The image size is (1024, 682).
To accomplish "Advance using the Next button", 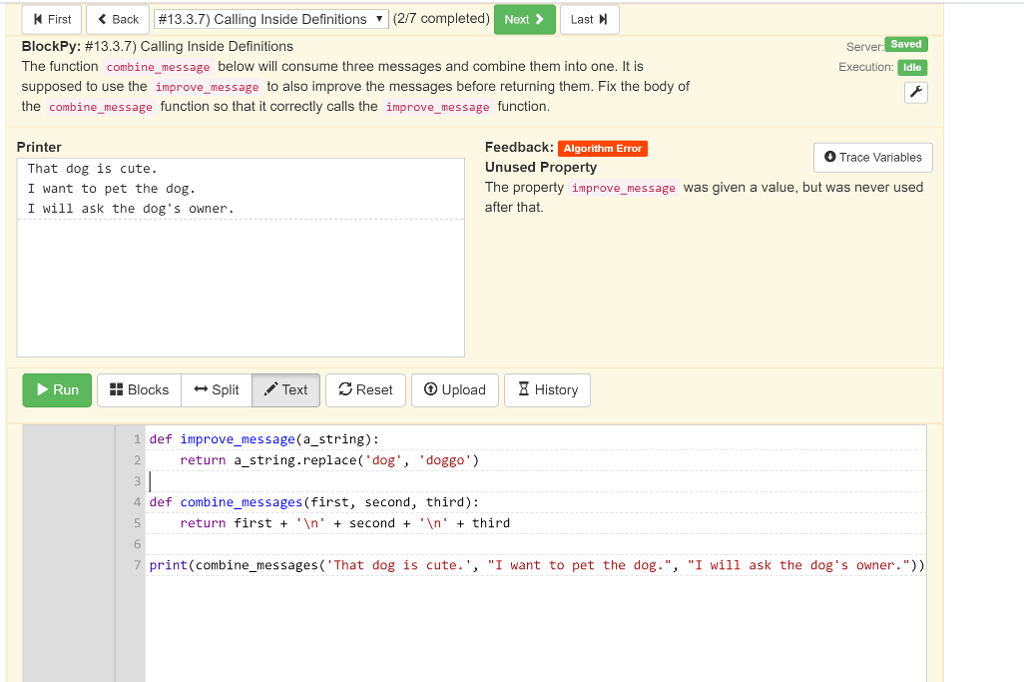I will coord(524,18).
